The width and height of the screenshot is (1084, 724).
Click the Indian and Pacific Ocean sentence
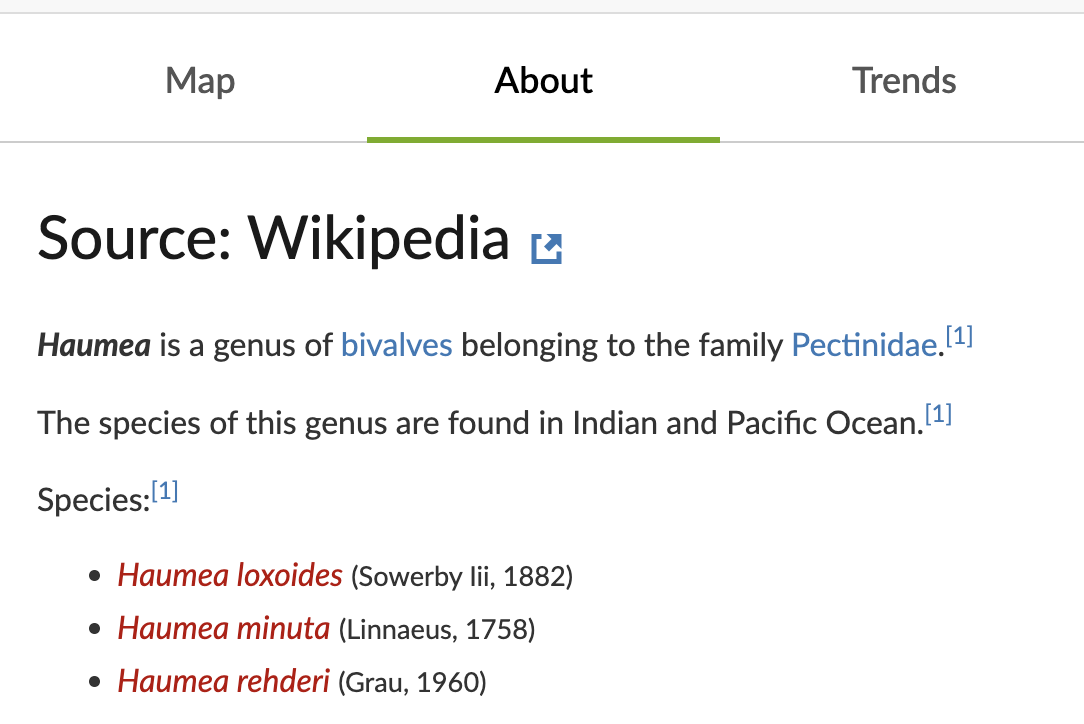(x=478, y=424)
